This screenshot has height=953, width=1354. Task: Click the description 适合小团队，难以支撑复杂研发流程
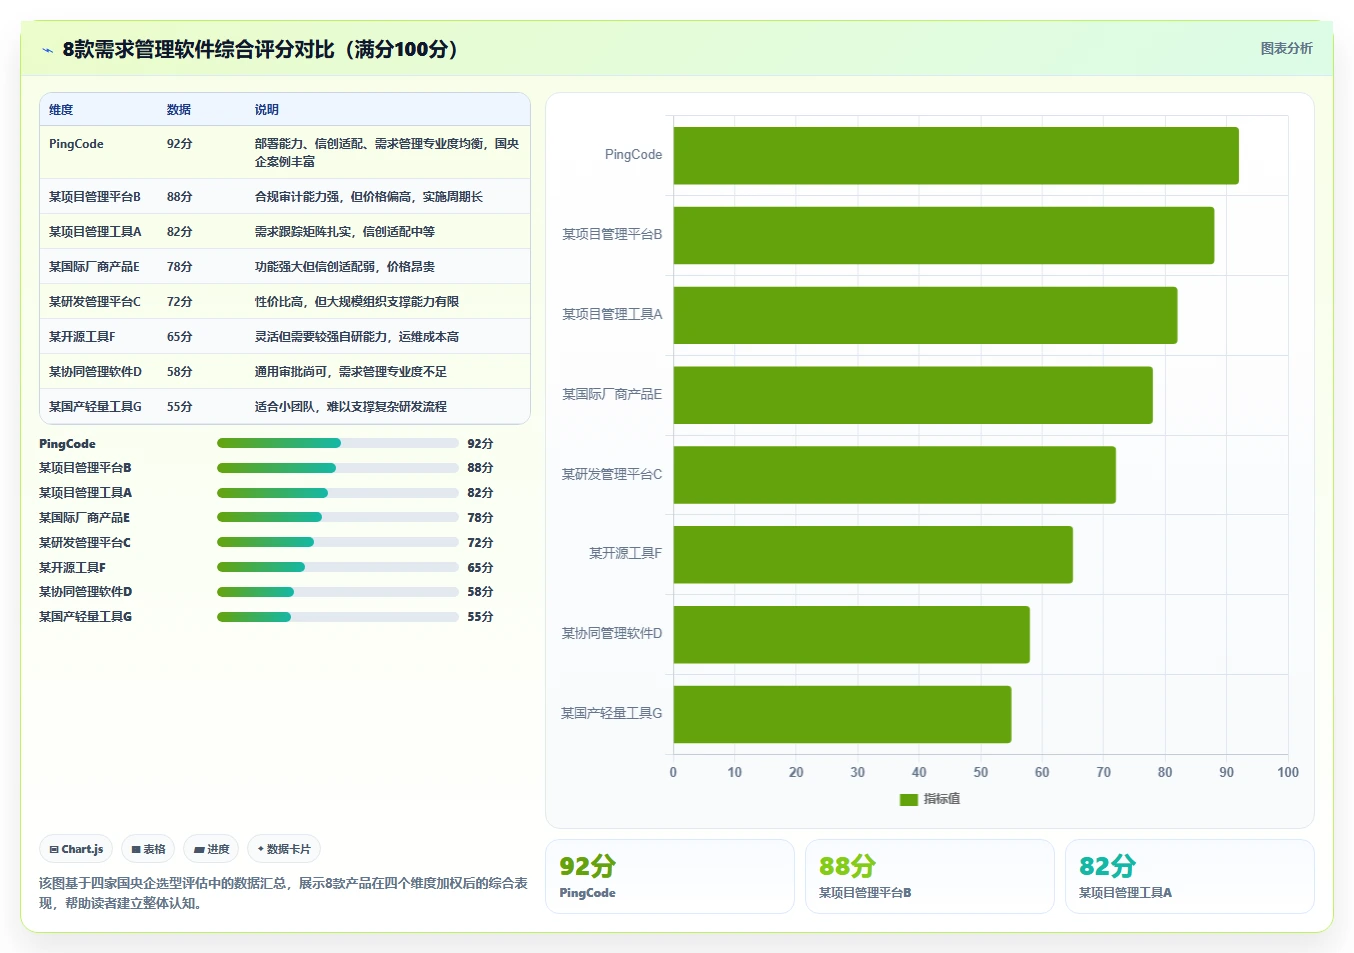pos(351,407)
